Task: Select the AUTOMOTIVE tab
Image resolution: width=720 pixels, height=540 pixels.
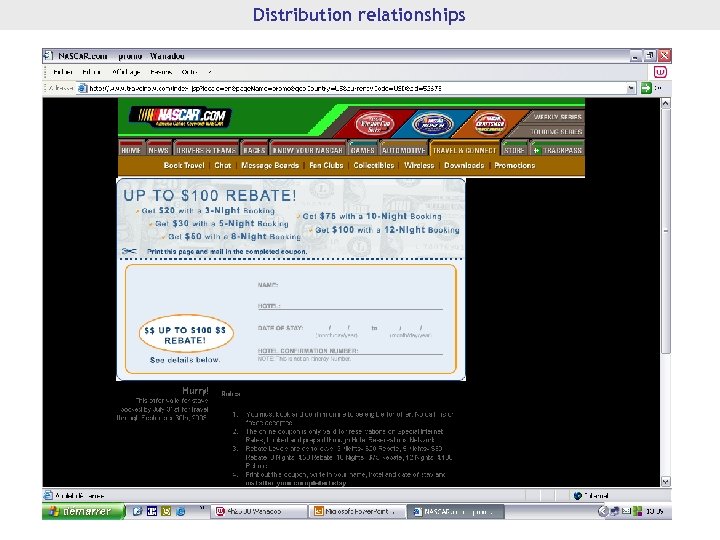Action: pyautogui.click(x=404, y=150)
